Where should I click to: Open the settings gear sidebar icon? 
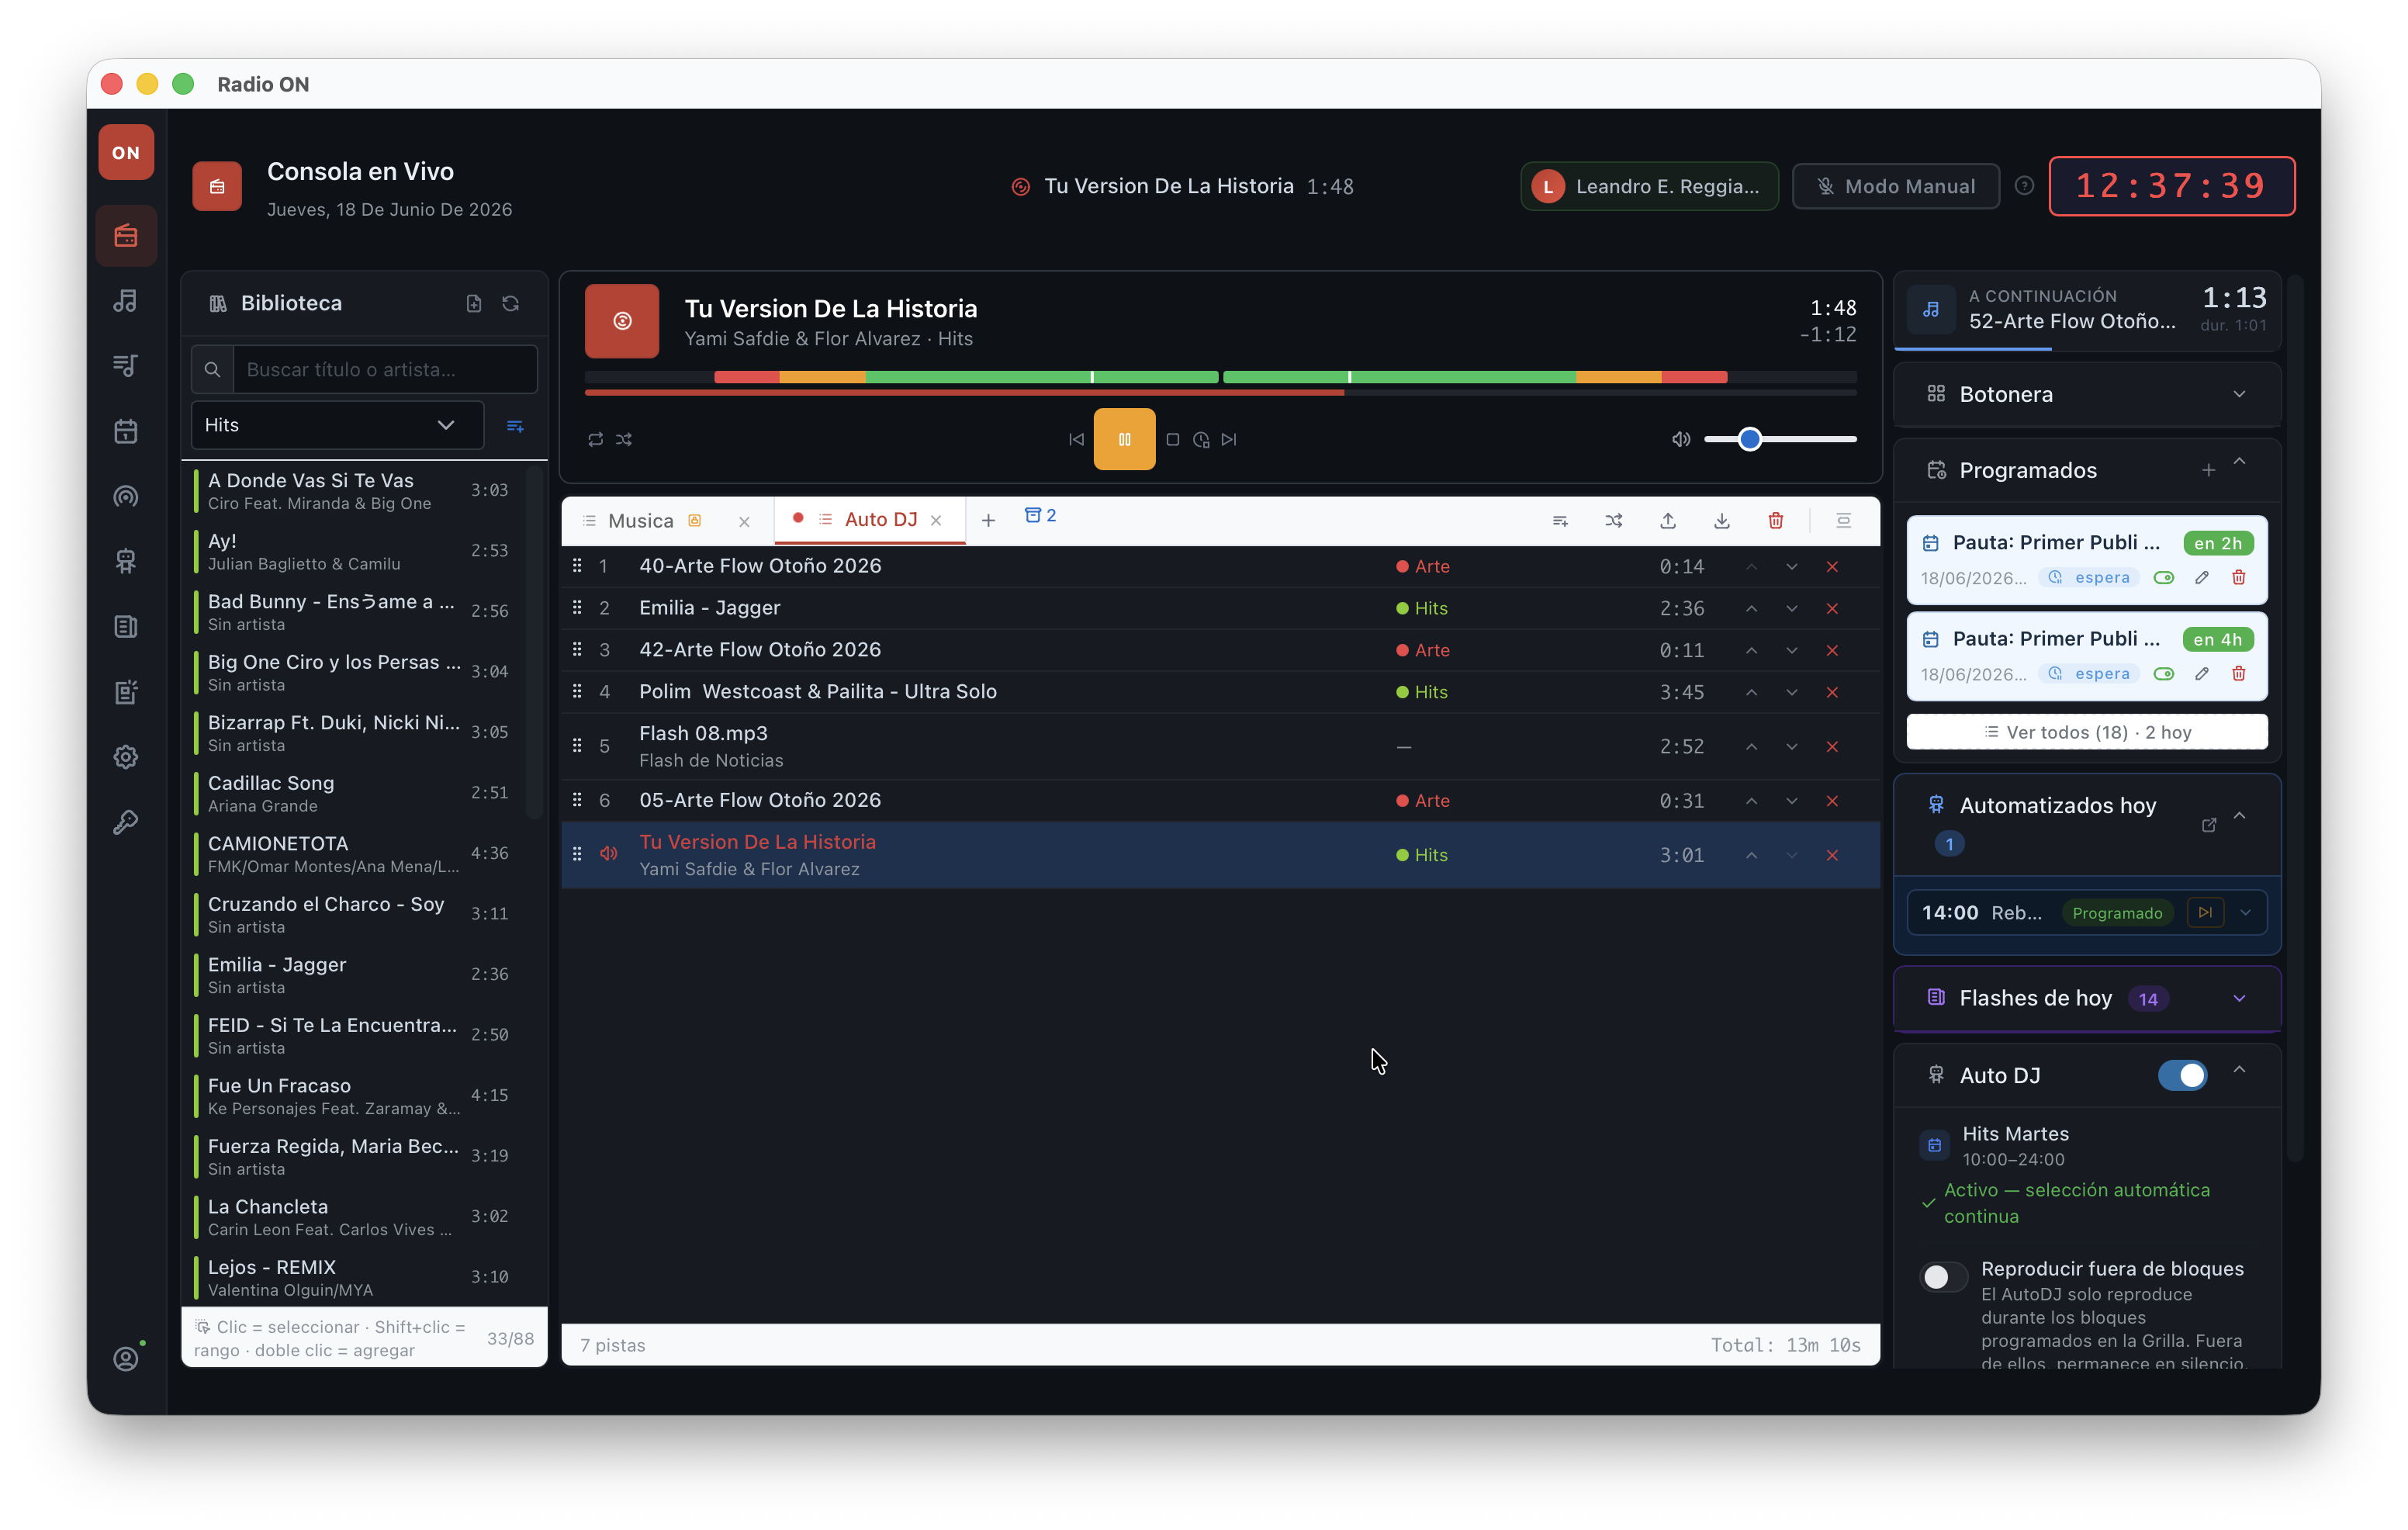click(x=126, y=757)
